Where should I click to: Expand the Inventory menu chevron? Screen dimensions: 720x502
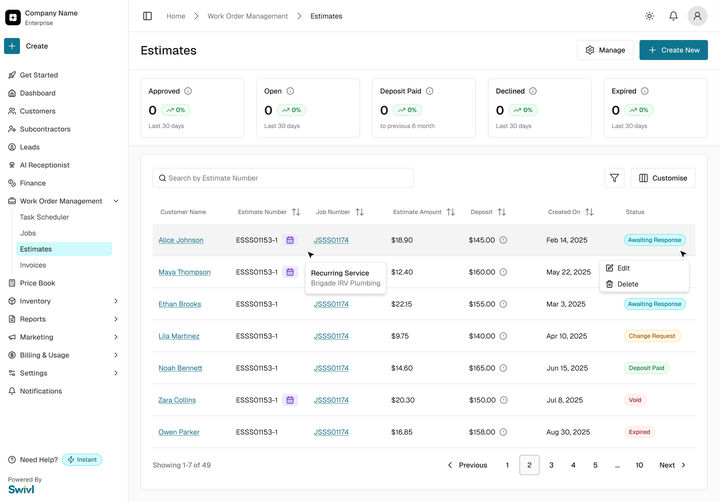116,301
